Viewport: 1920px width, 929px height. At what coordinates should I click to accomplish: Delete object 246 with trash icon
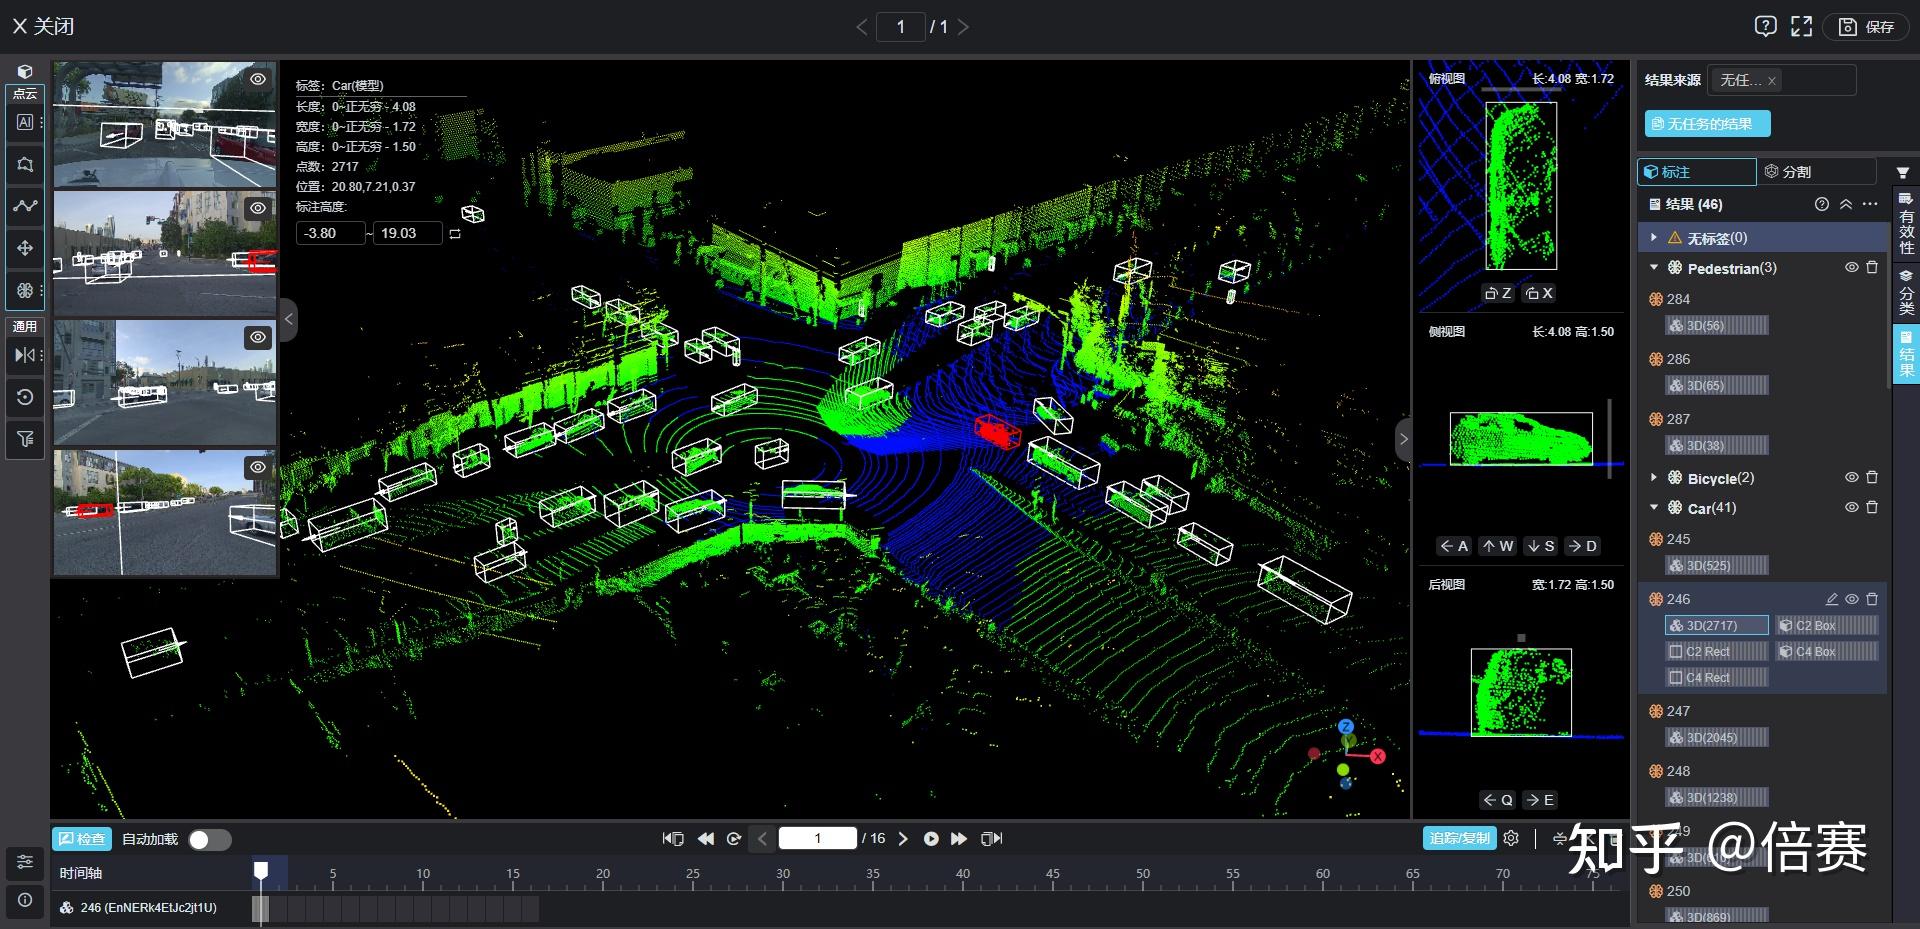point(1872,599)
